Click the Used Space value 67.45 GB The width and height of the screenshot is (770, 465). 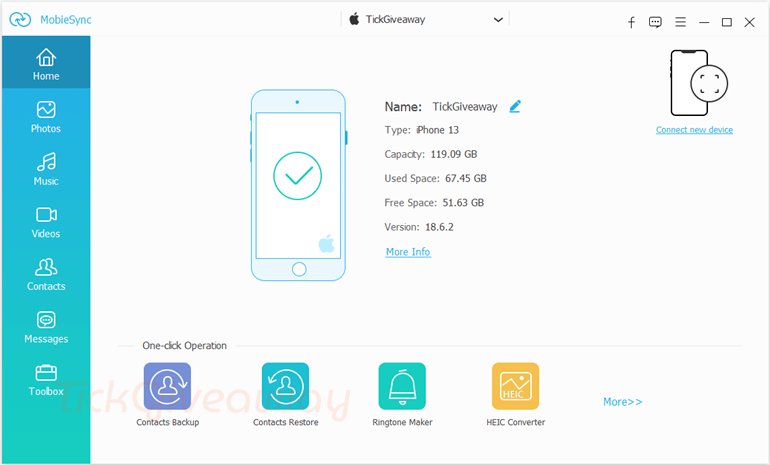(466, 178)
